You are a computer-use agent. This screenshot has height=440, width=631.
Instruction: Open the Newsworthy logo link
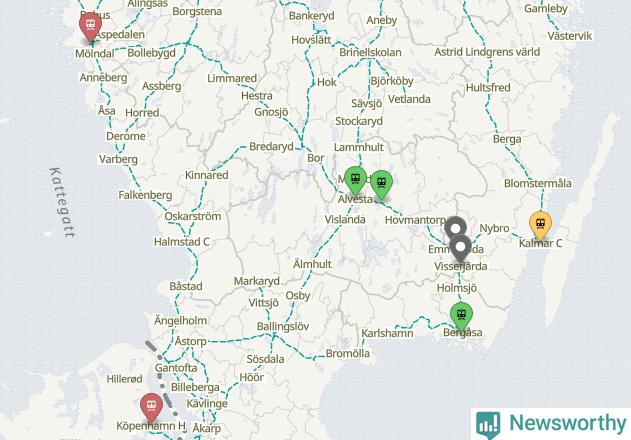[x=551, y=424]
